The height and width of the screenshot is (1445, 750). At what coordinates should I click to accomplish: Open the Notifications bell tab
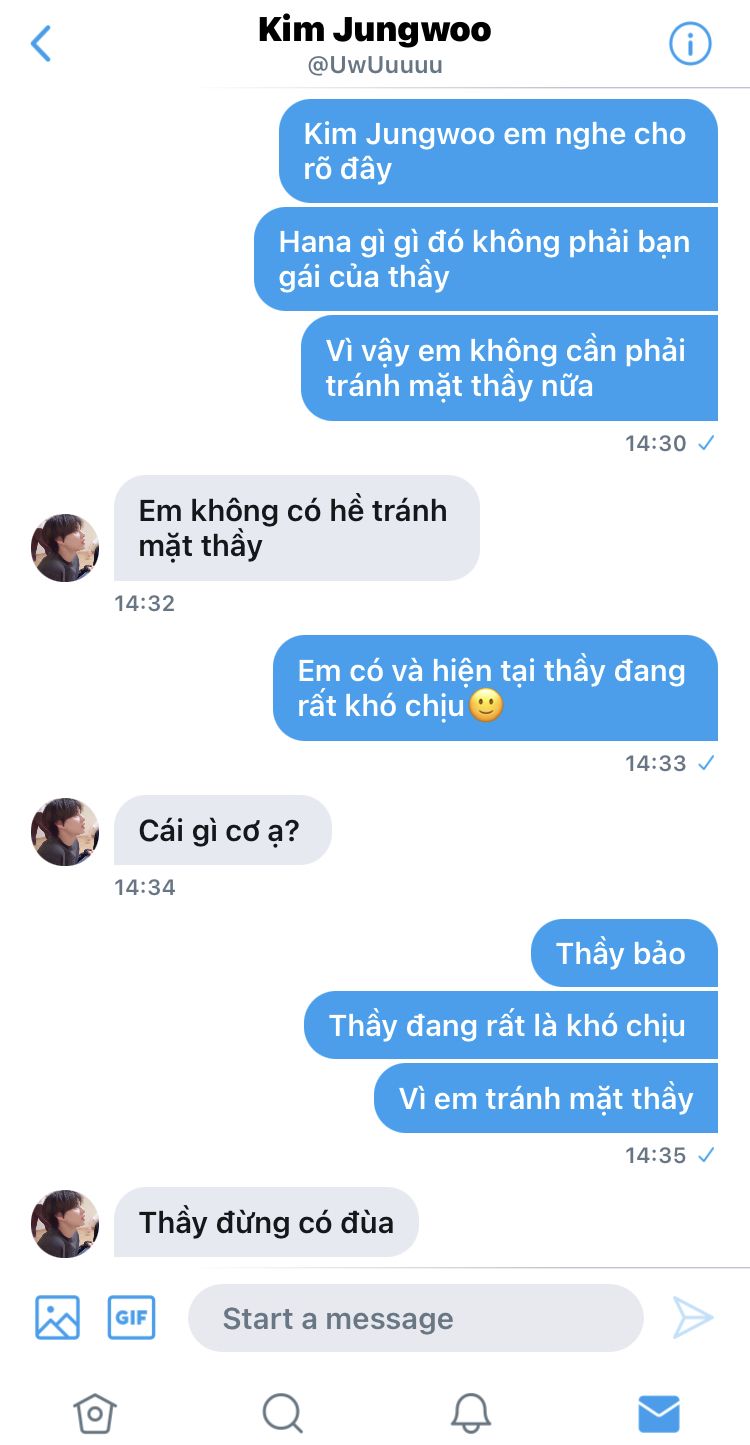click(x=470, y=1413)
